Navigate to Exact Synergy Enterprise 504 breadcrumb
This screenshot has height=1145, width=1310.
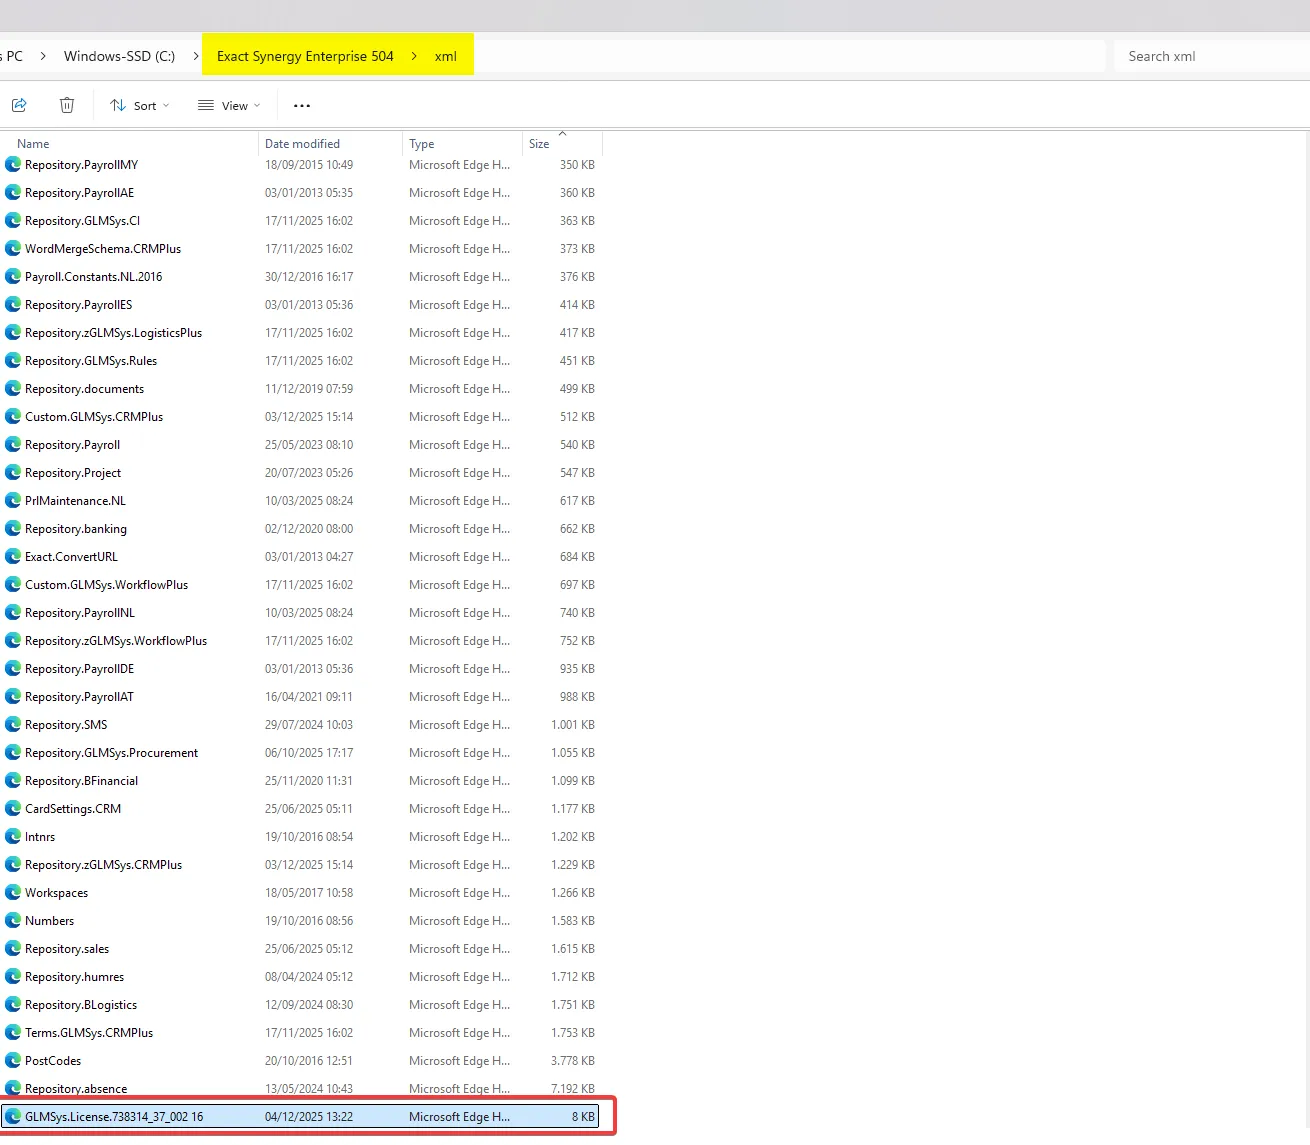click(305, 56)
